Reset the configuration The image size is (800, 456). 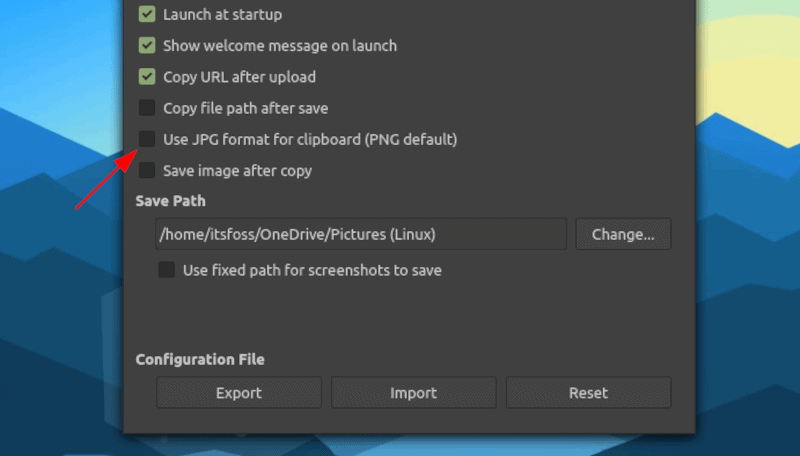[x=588, y=393]
